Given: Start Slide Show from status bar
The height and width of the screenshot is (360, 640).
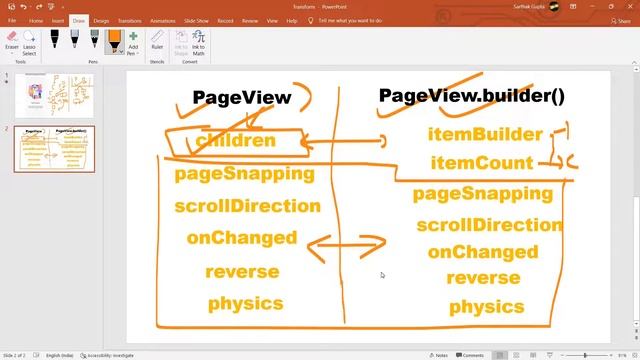Looking at the screenshot, I should pyautogui.click(x=550, y=356).
